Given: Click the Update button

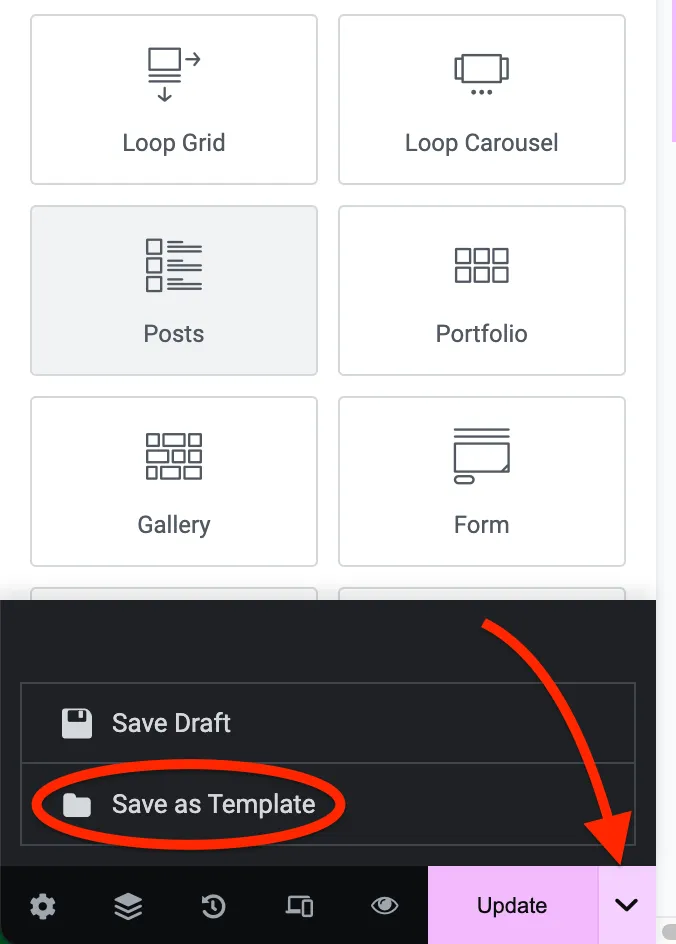Looking at the screenshot, I should [x=513, y=905].
